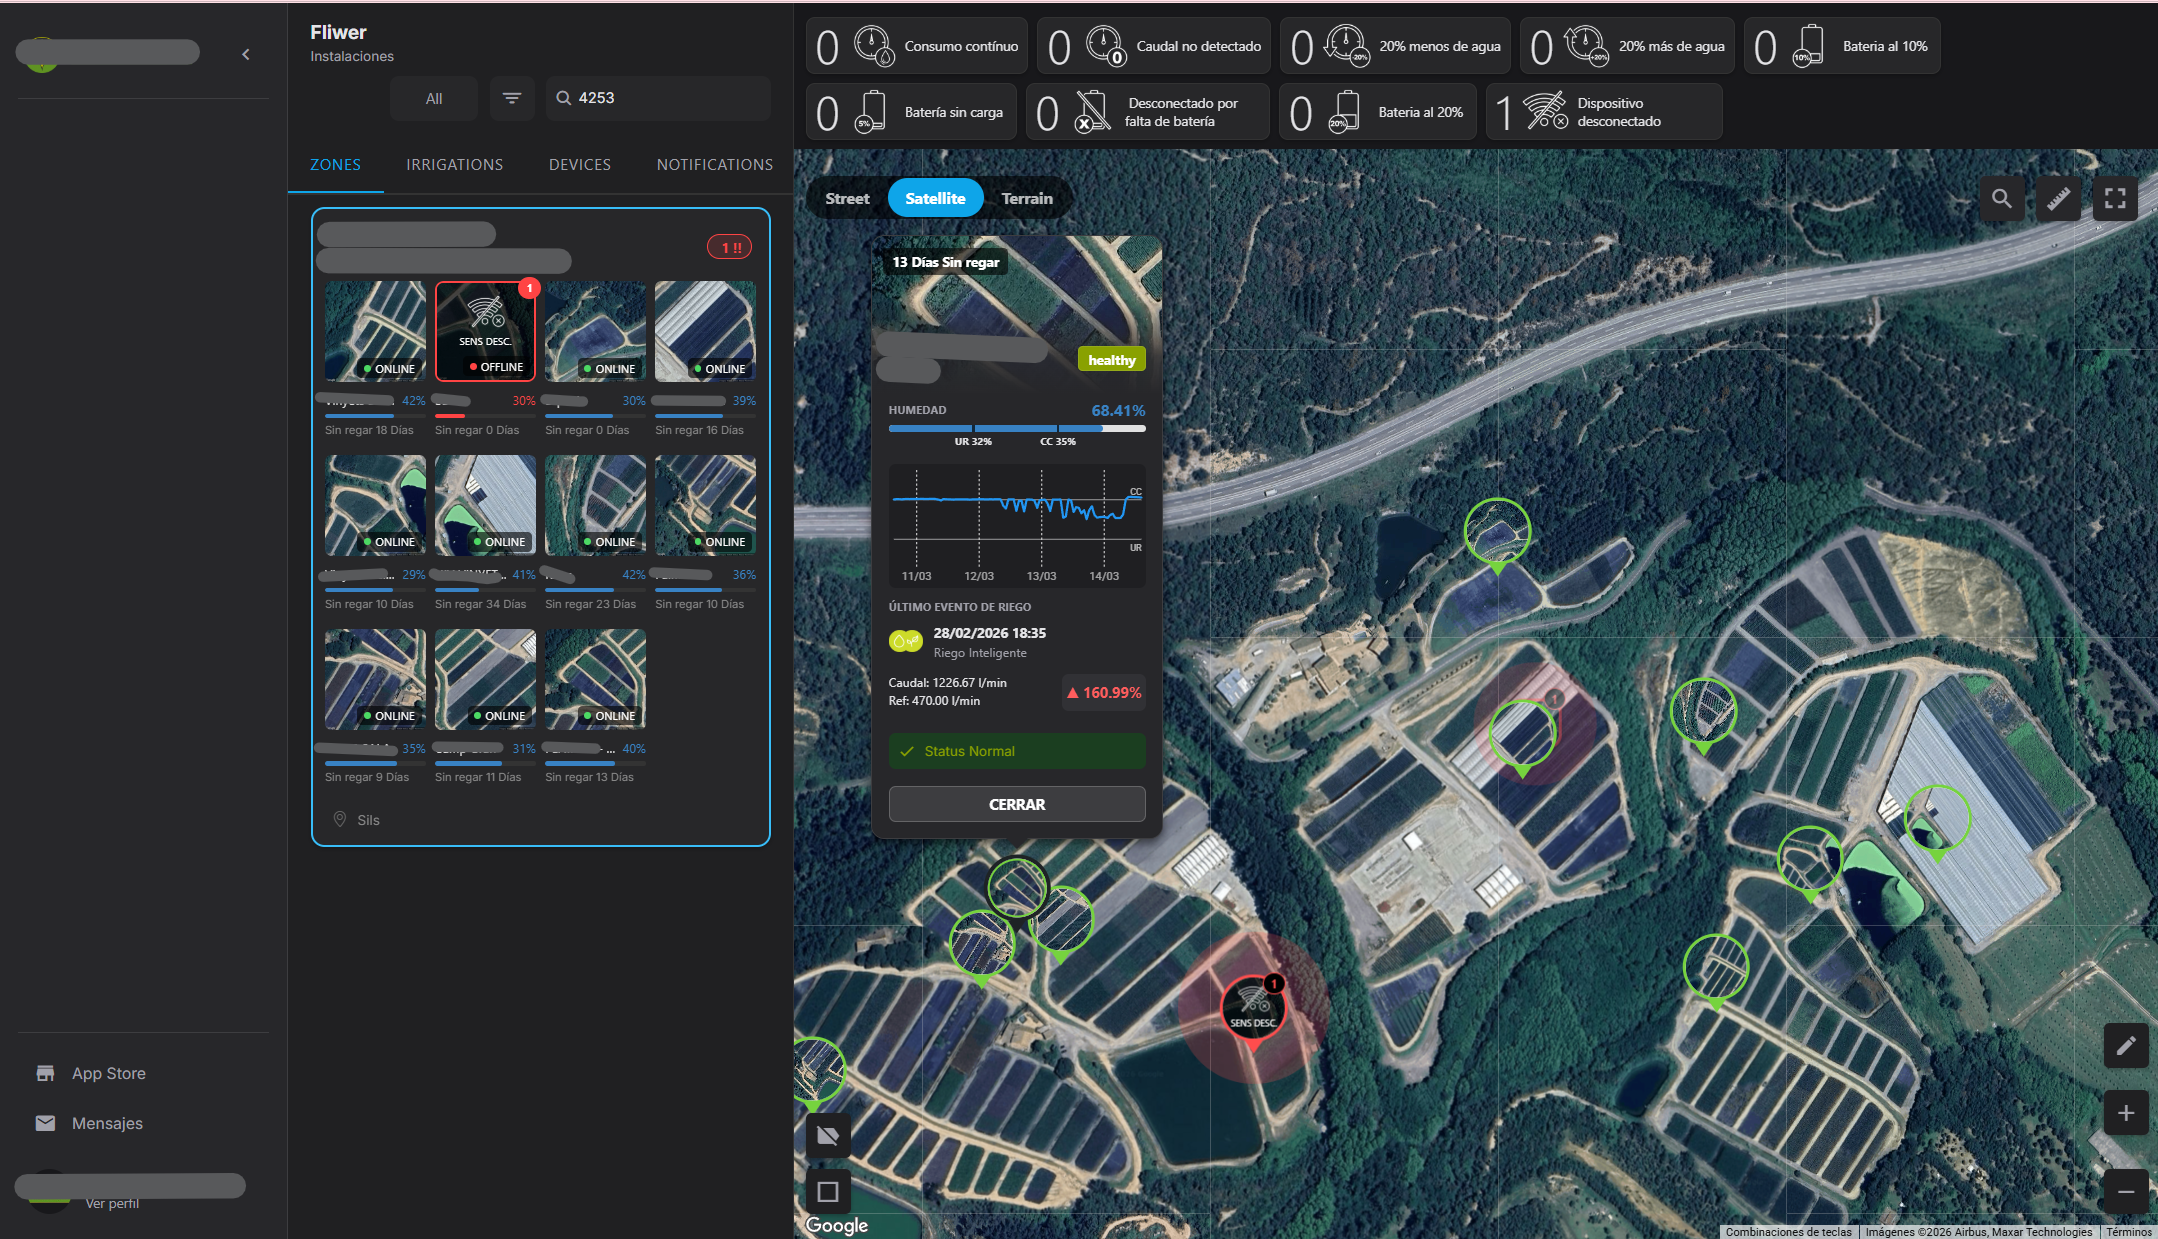2158x1239 pixels.
Task: Open the All filter dropdown
Action: click(x=433, y=98)
